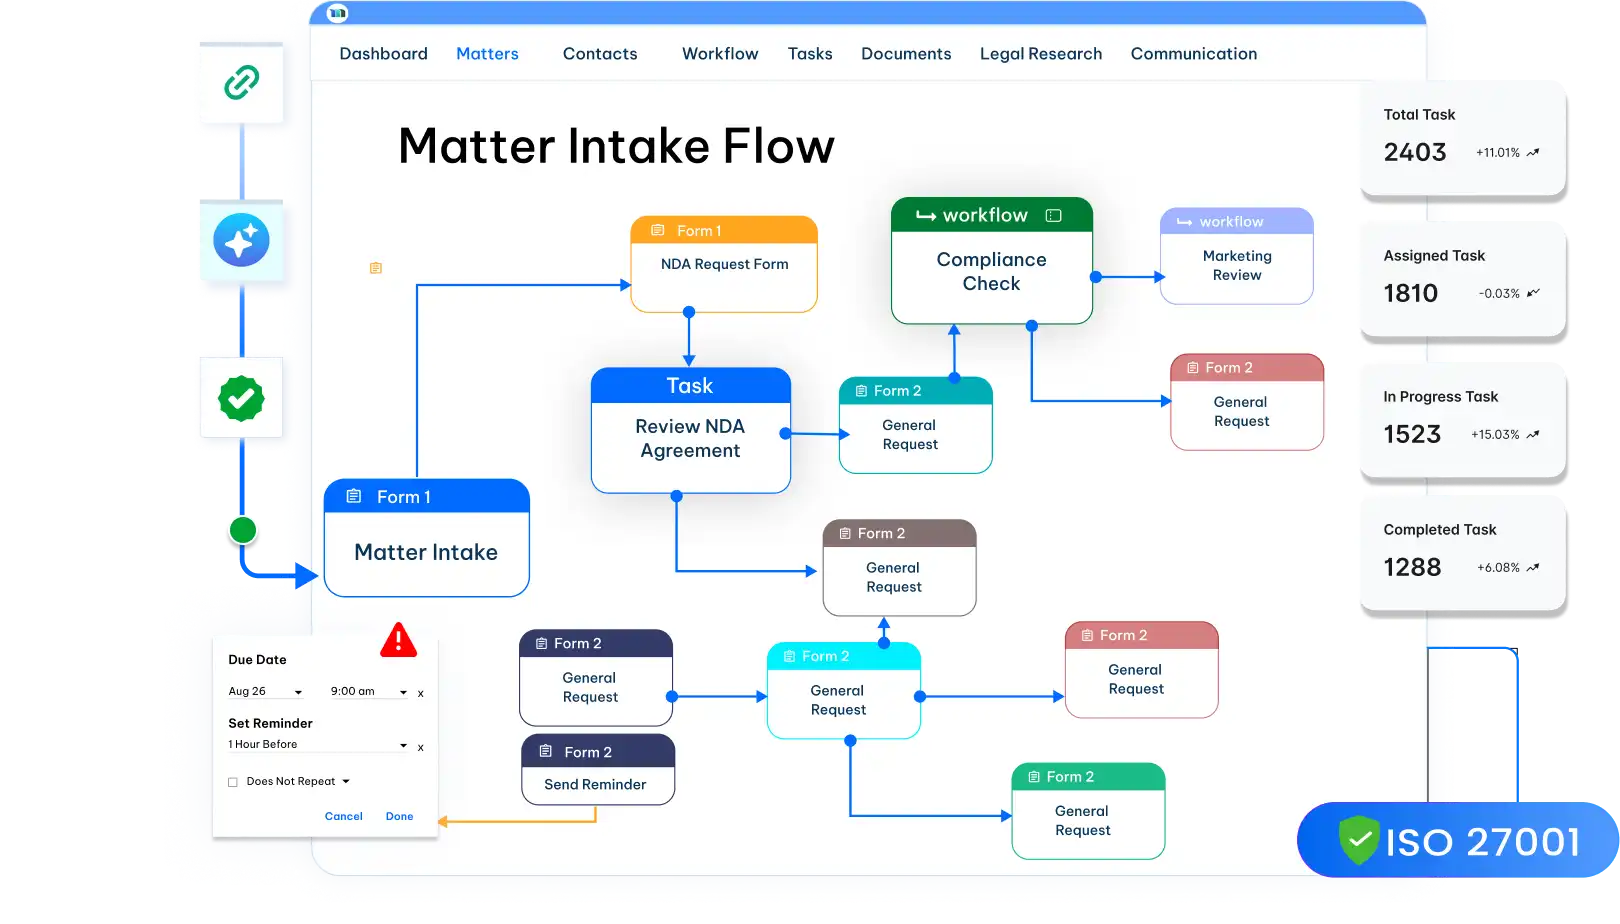Select the Compliance Check workflow node
Screen dimensions: 1620x924
[x=992, y=260]
